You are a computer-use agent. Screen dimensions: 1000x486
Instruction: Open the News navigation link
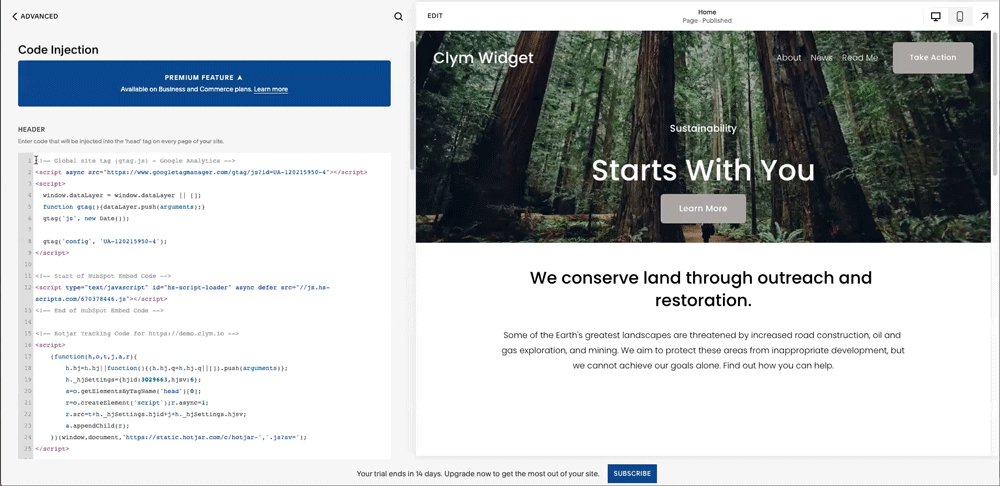pos(821,57)
